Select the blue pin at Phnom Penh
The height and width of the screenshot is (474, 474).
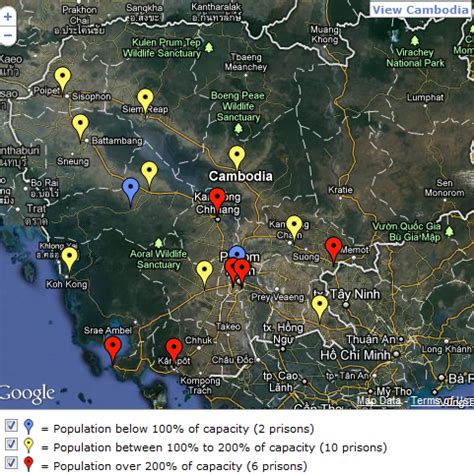click(237, 252)
